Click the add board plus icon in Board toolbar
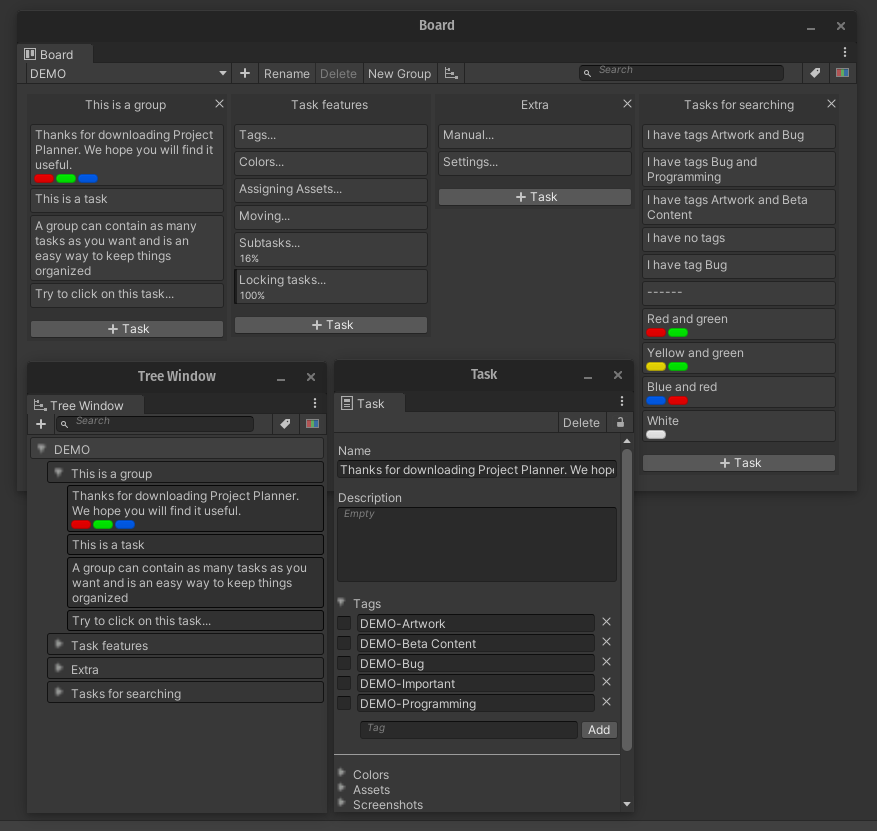Viewport: 877px width, 831px height. click(x=244, y=73)
